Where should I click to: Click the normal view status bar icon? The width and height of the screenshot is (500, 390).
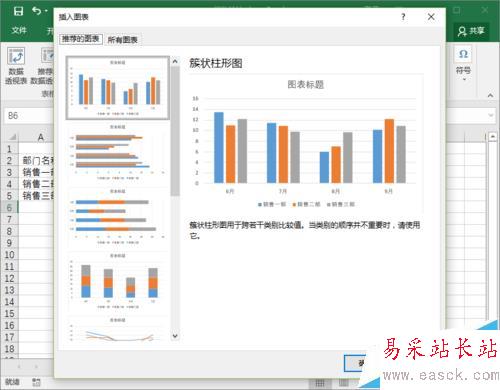(x=319, y=382)
